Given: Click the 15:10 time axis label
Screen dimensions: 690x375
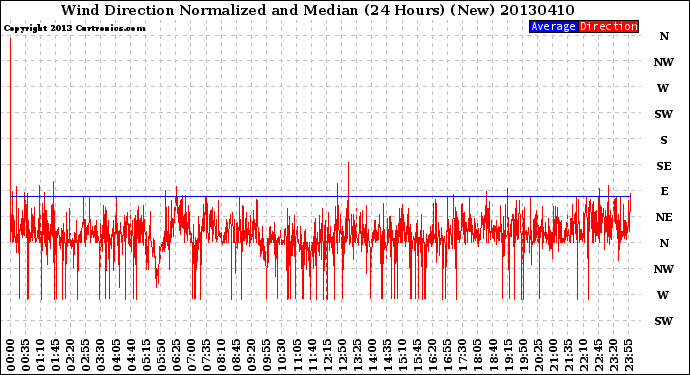Looking at the screenshot, I should click(402, 355).
